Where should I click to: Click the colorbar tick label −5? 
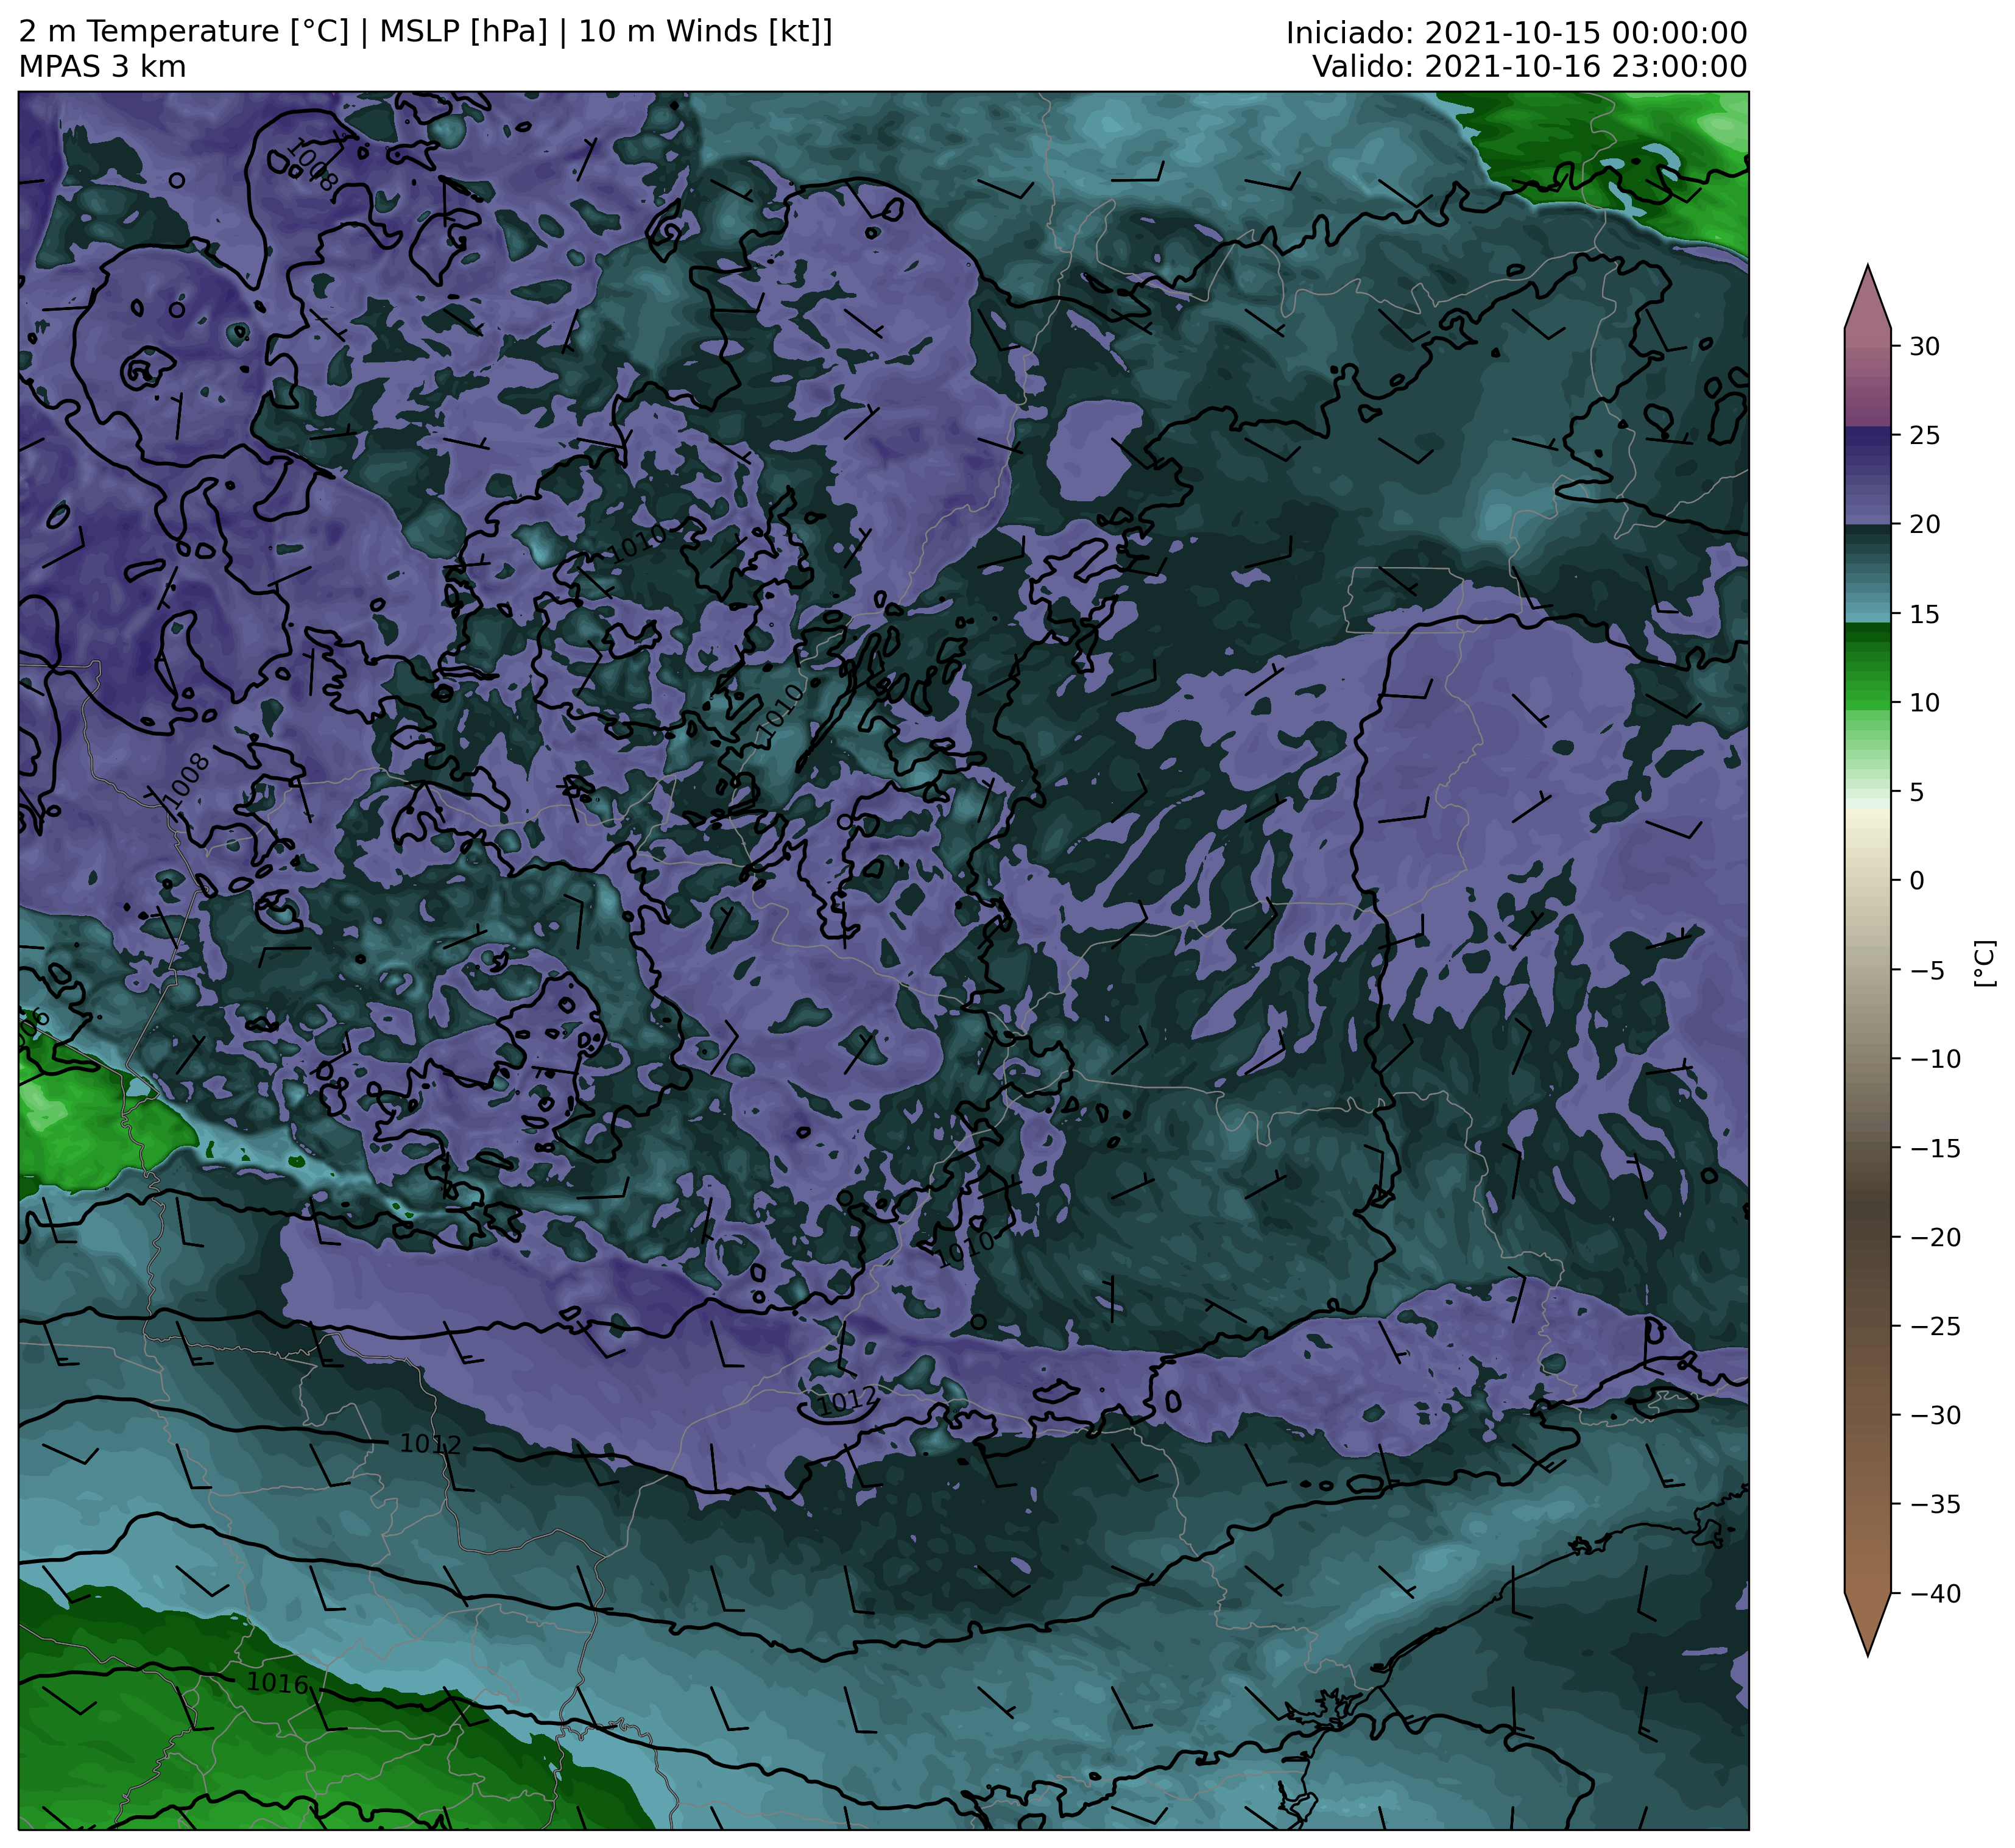tap(1927, 970)
